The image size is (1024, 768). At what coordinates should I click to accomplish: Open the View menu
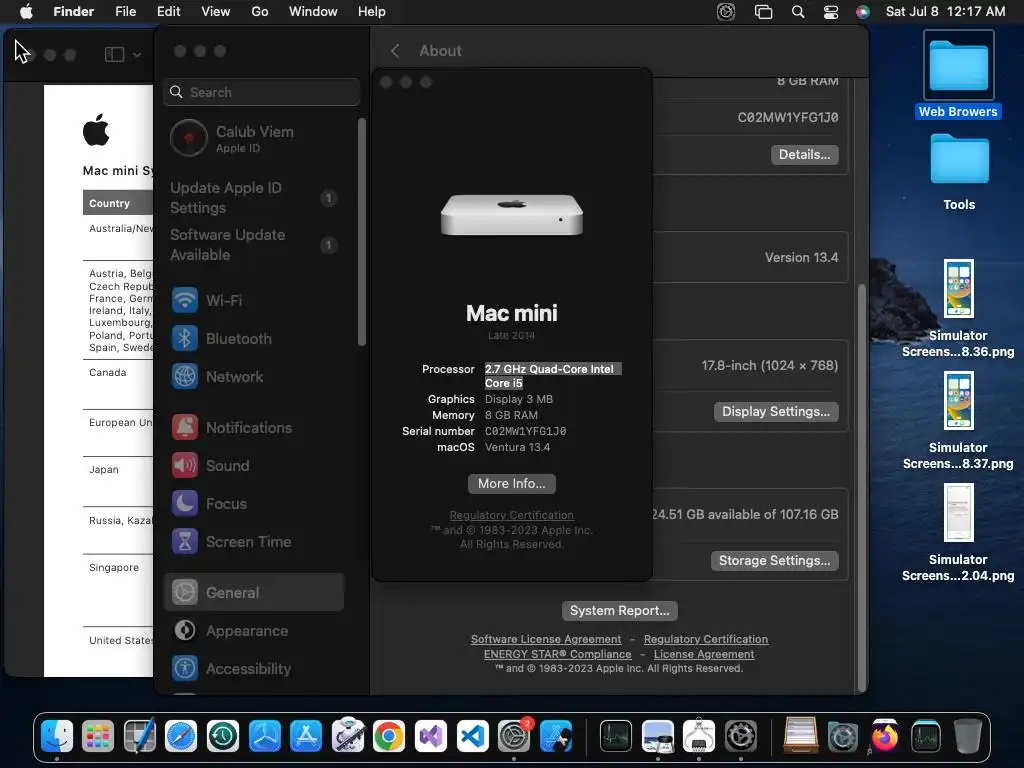(x=216, y=12)
